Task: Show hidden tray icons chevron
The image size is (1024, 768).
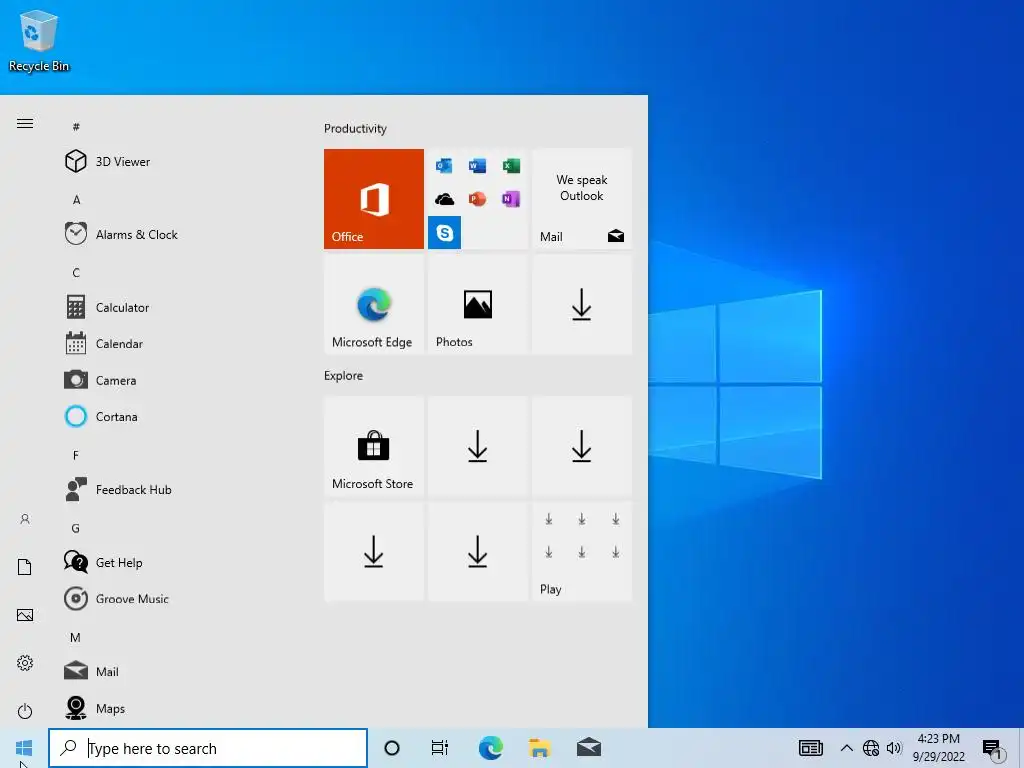Action: 846,748
